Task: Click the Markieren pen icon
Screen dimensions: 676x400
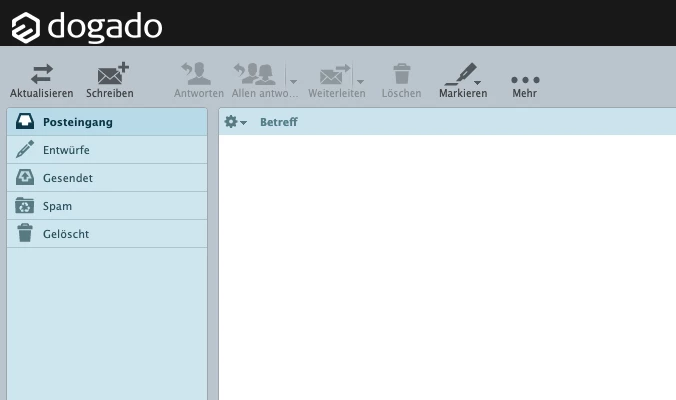Action: pos(459,74)
